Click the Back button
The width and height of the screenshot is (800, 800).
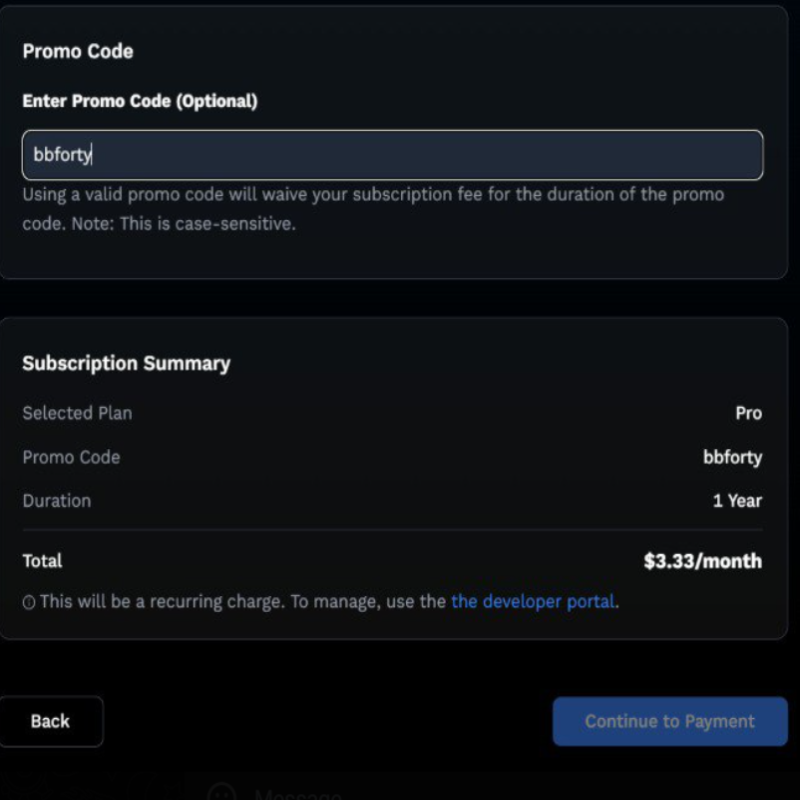[51, 721]
